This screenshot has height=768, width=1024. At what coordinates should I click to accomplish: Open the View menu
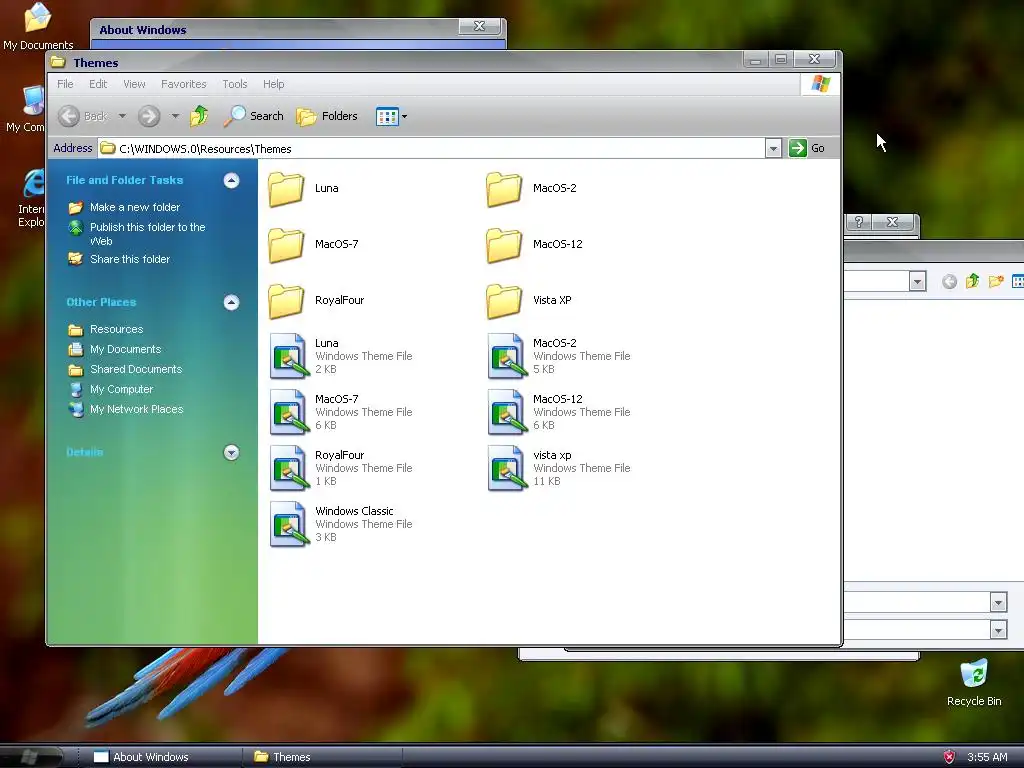pos(134,84)
